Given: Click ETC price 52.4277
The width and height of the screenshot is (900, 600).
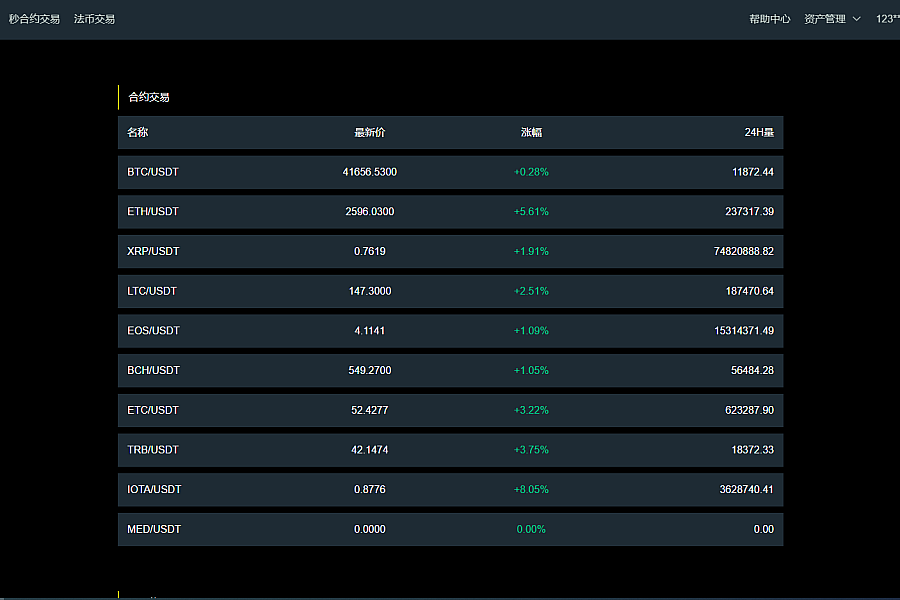Looking at the screenshot, I should tap(370, 410).
